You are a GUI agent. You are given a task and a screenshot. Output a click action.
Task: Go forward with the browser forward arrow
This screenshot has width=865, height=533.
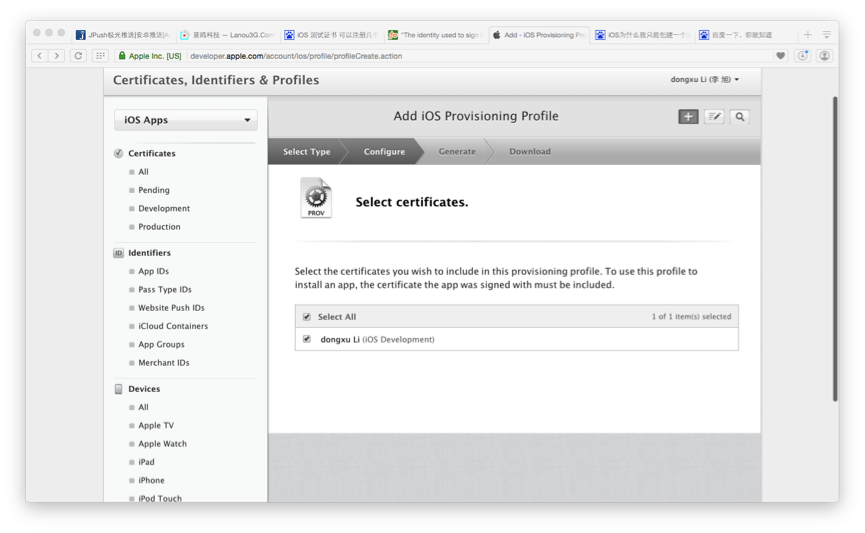(x=56, y=56)
